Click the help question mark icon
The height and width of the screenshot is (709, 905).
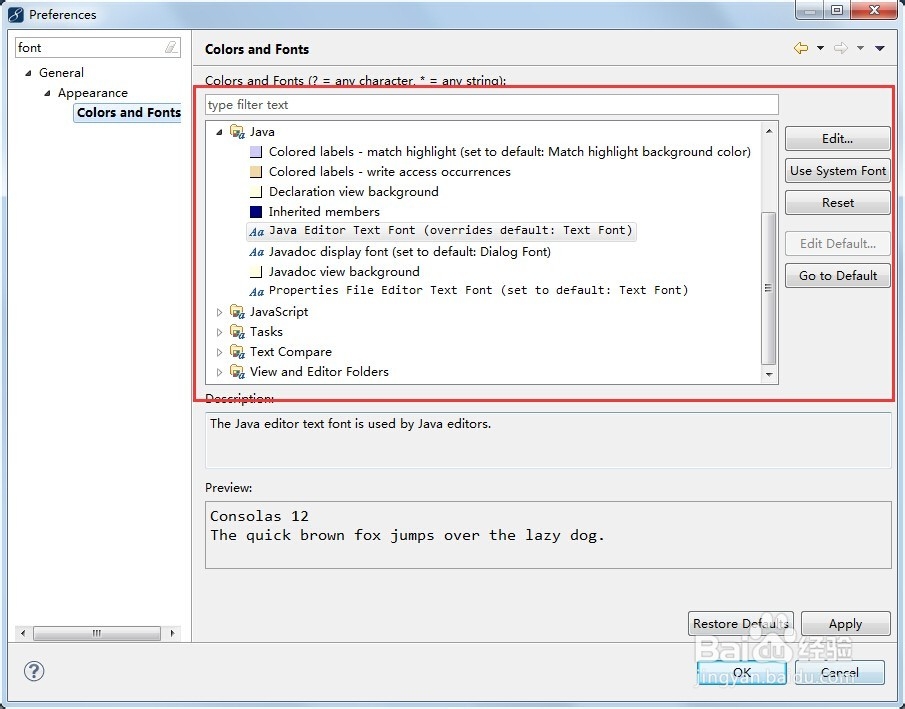click(x=34, y=671)
